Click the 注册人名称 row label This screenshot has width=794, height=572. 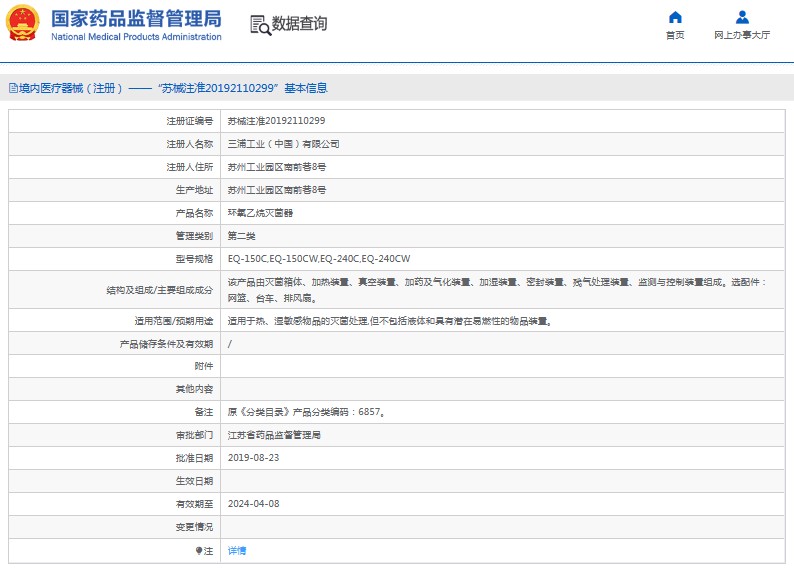pos(190,144)
